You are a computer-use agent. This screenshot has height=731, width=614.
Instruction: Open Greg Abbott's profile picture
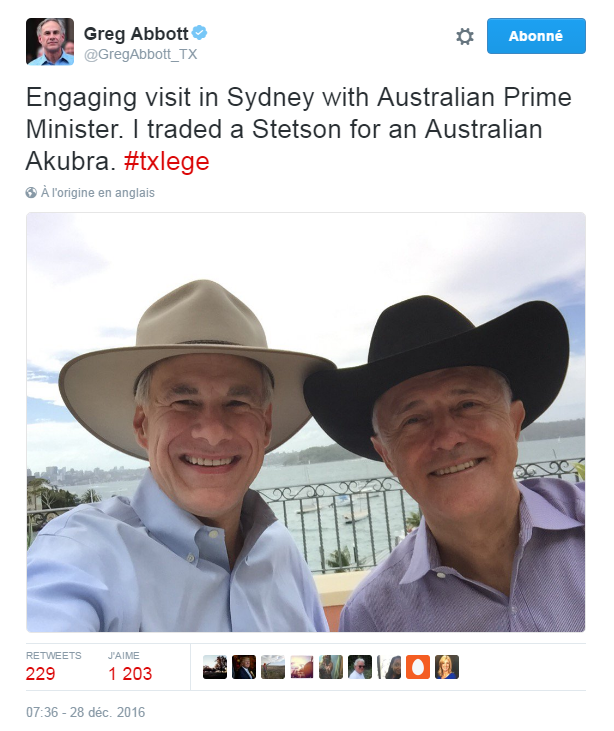click(x=50, y=42)
